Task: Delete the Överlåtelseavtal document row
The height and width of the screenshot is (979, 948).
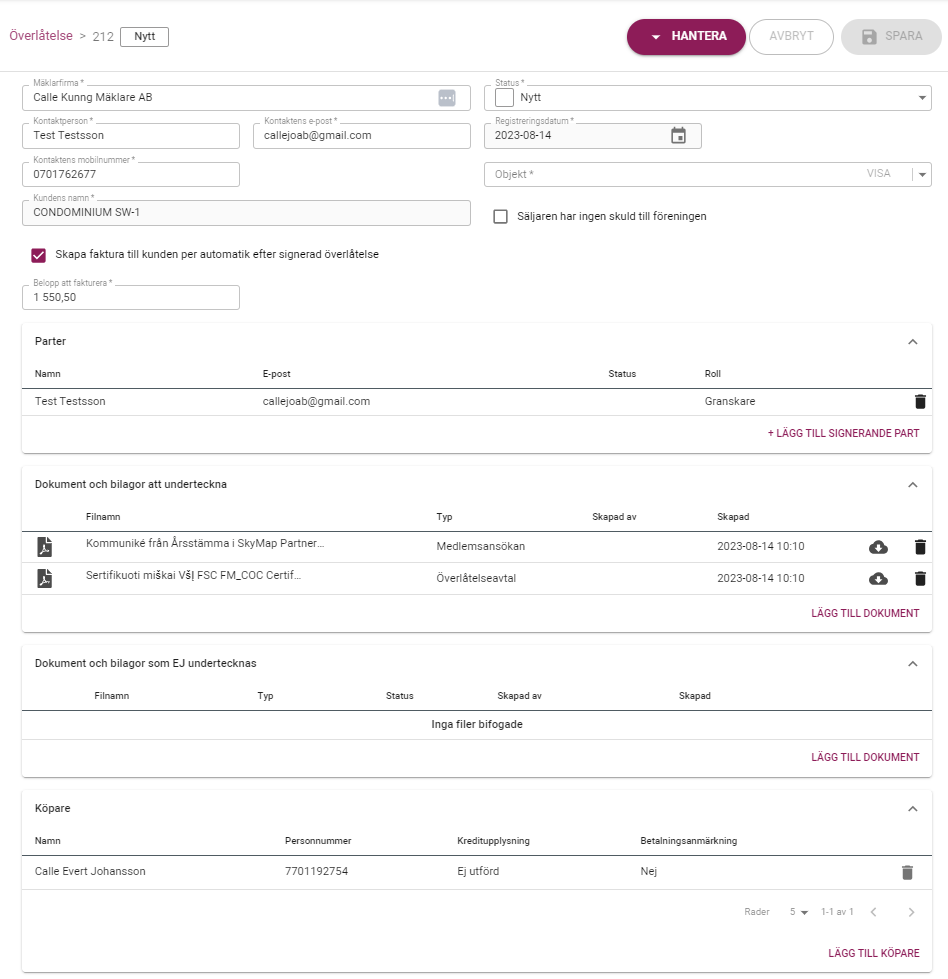Action: (920, 579)
